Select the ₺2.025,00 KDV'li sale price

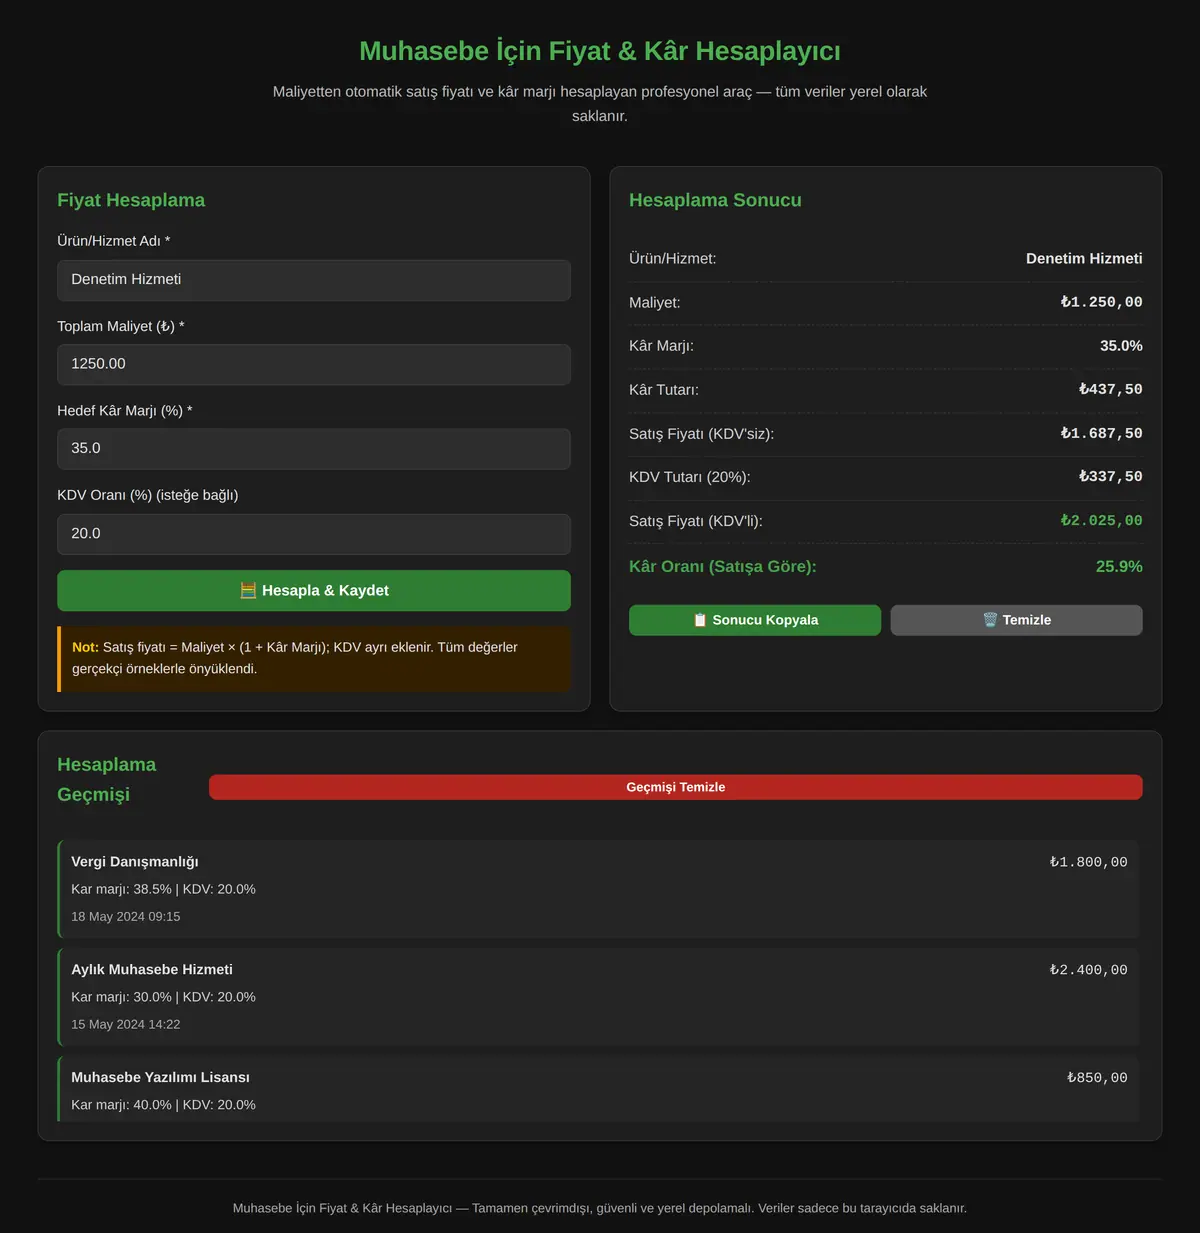click(x=1101, y=521)
